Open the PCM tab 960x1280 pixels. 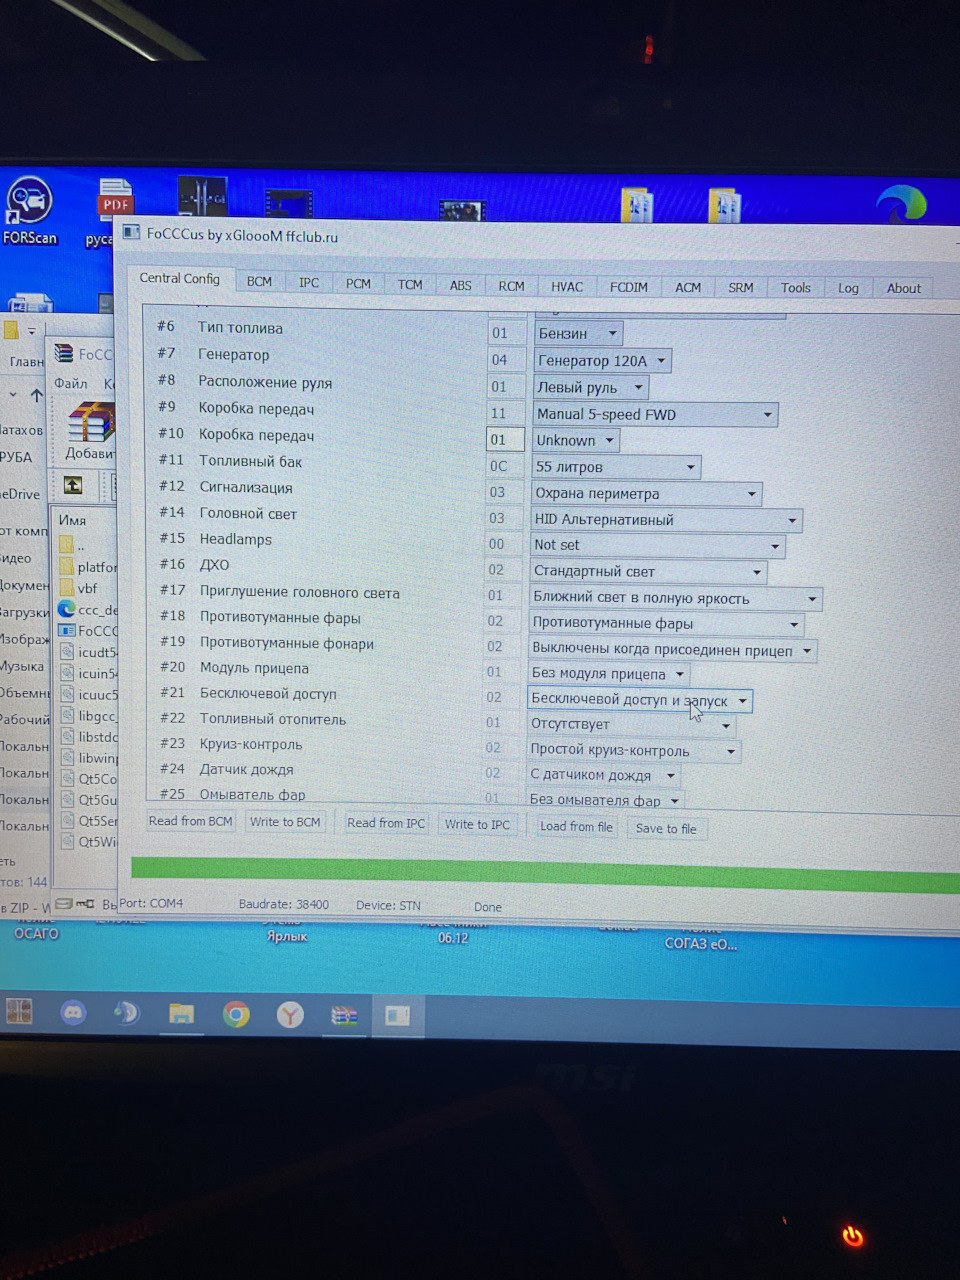[358, 284]
